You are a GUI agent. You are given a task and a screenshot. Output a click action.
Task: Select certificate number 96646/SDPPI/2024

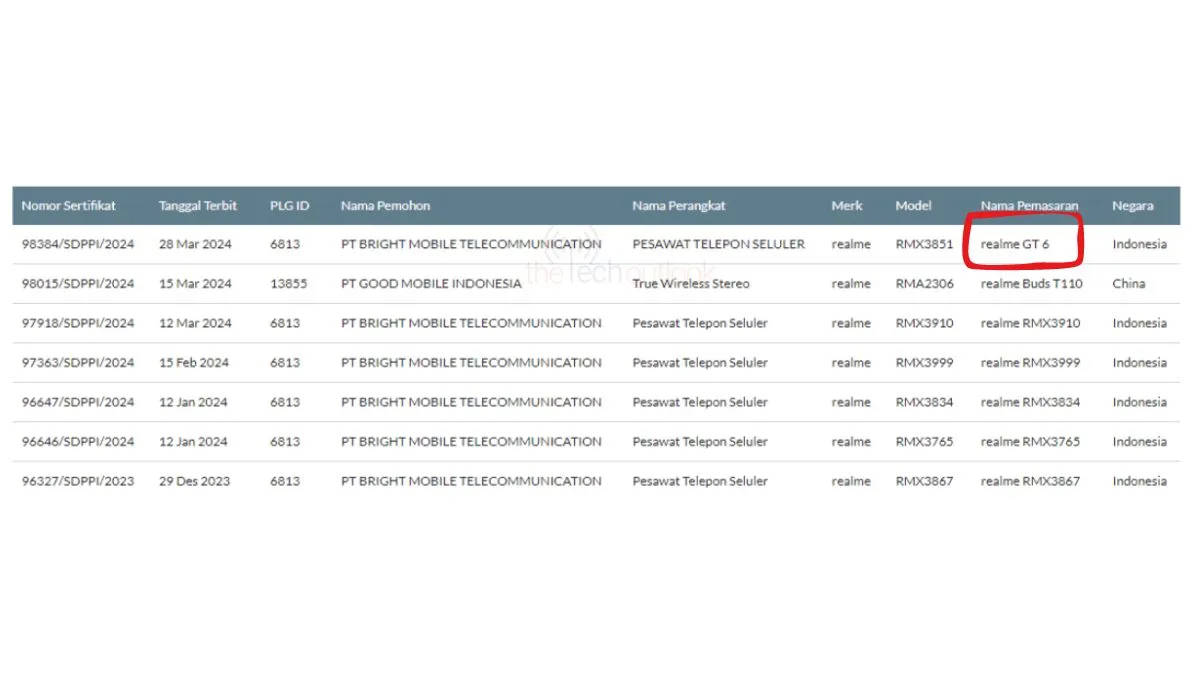pyautogui.click(x=78, y=441)
